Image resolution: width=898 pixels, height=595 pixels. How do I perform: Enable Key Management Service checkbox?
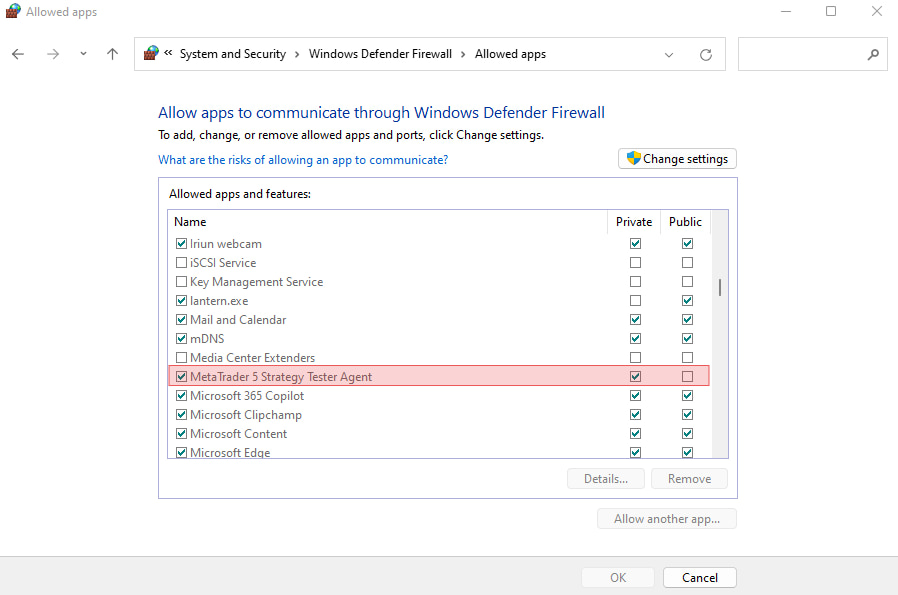pos(182,281)
